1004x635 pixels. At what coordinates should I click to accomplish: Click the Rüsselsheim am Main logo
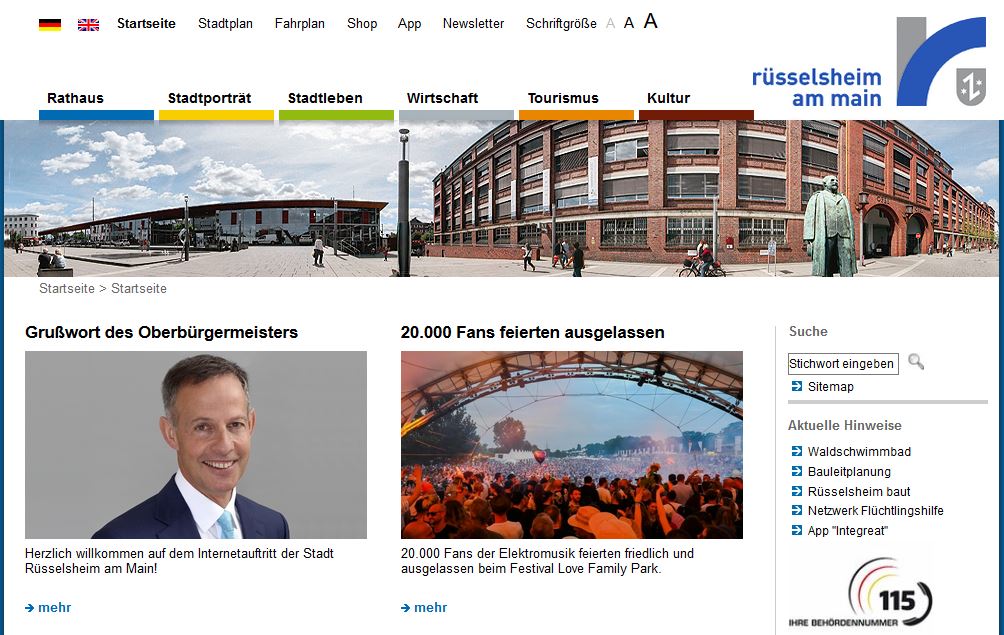tap(869, 61)
